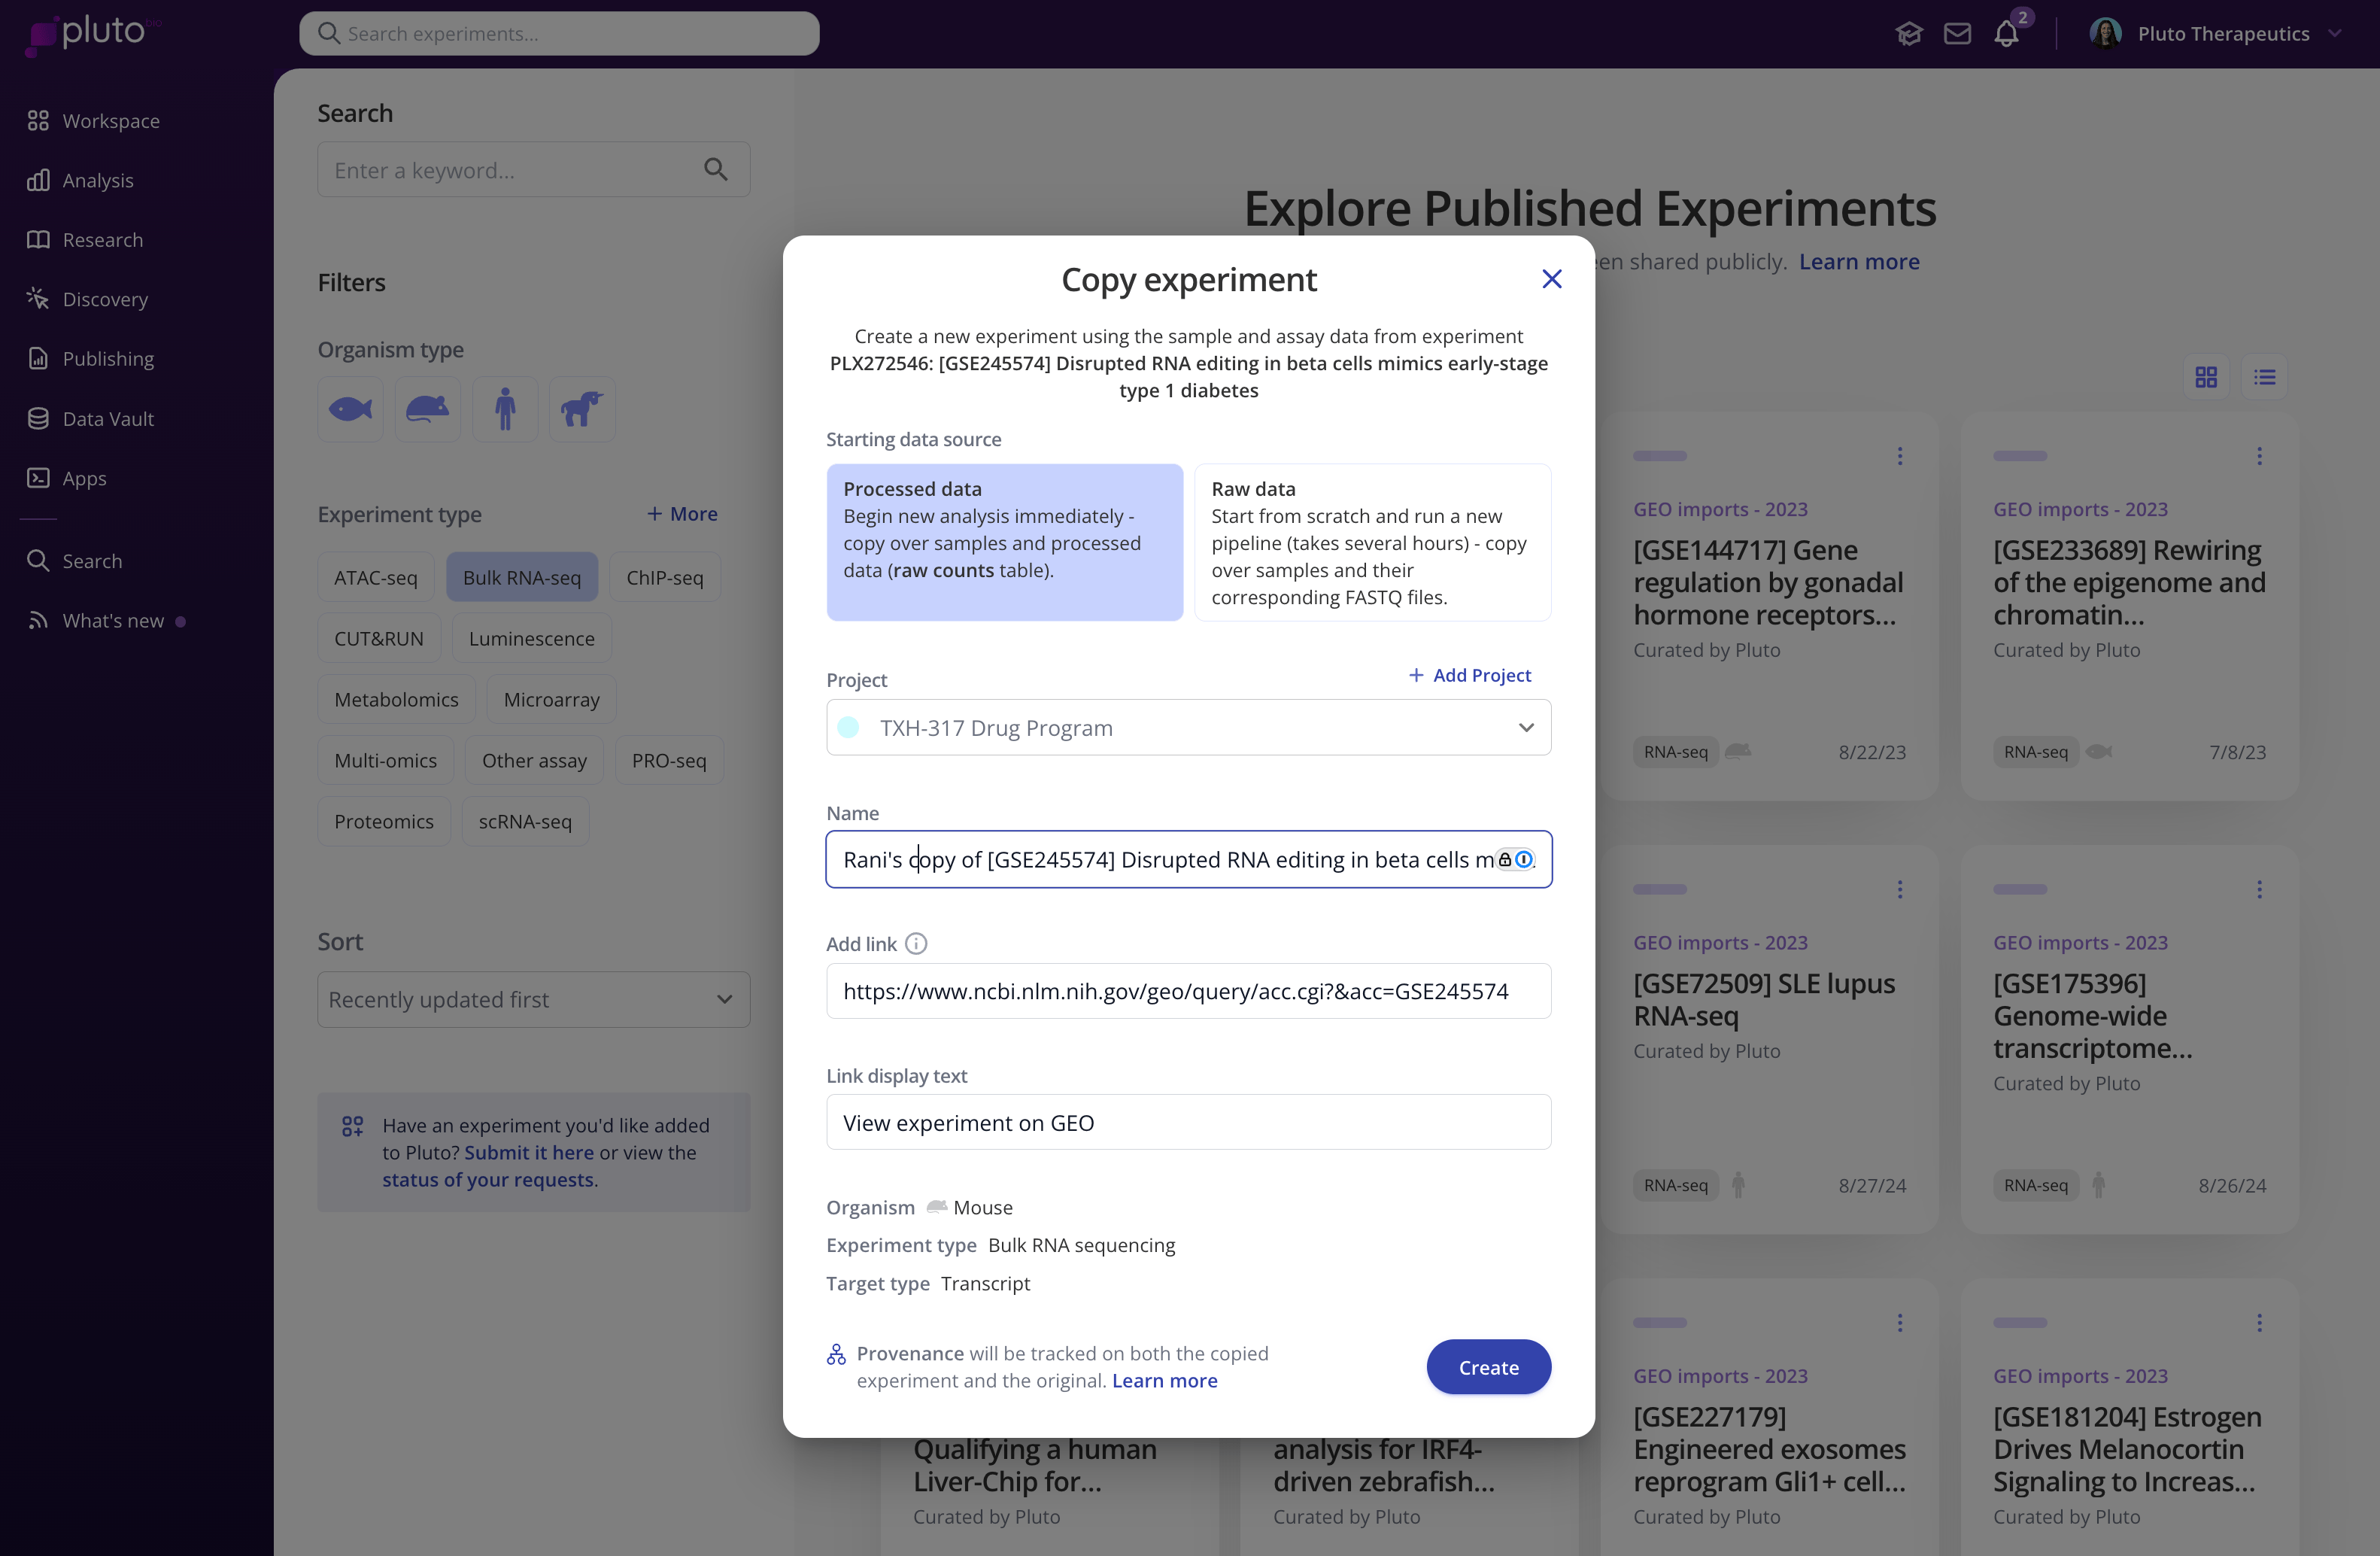Expand the Pluto Therapeutics account menu
Image resolution: width=2380 pixels, height=1556 pixels.
tap(2220, 34)
